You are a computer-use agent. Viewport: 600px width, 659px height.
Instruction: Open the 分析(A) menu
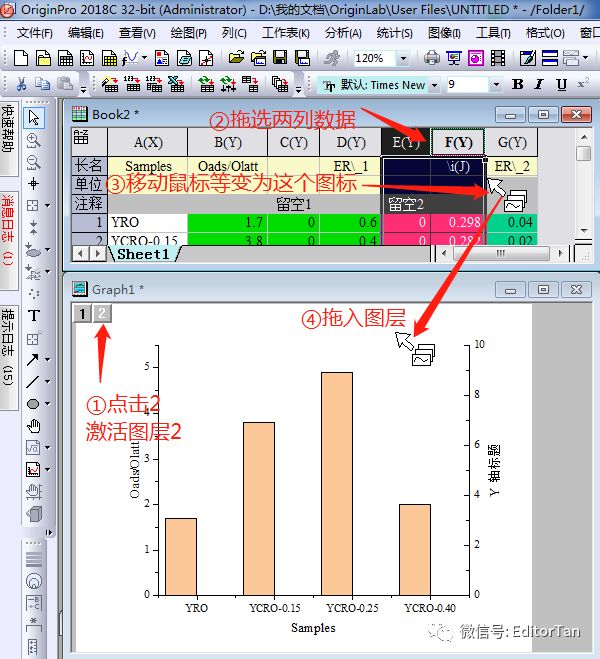(x=343, y=33)
